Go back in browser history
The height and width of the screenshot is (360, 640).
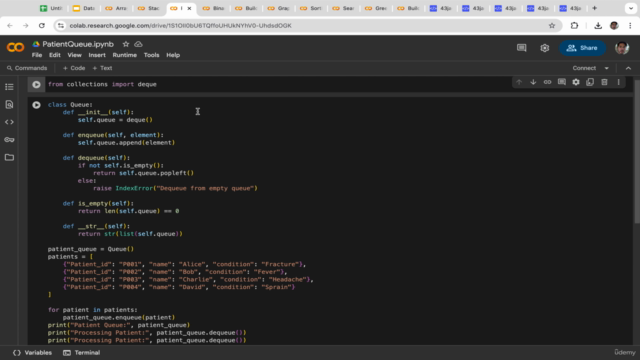pos(10,25)
